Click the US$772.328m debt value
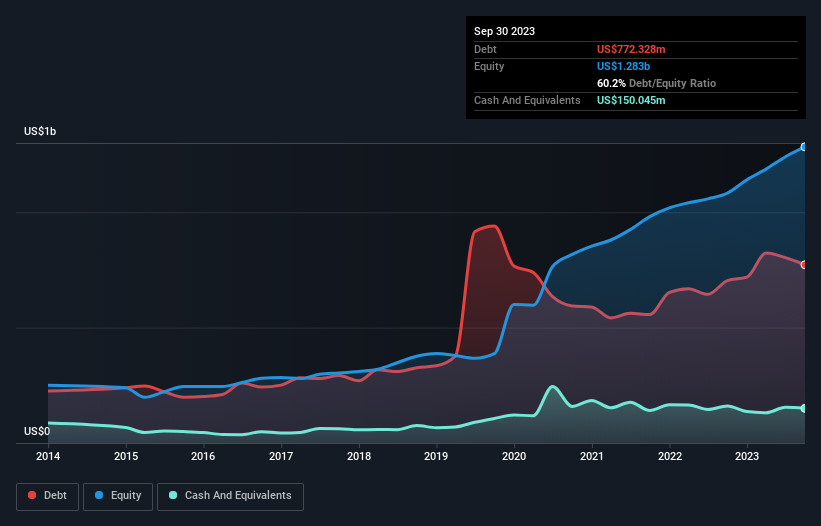Image resolution: width=821 pixels, height=526 pixels. tap(631, 49)
